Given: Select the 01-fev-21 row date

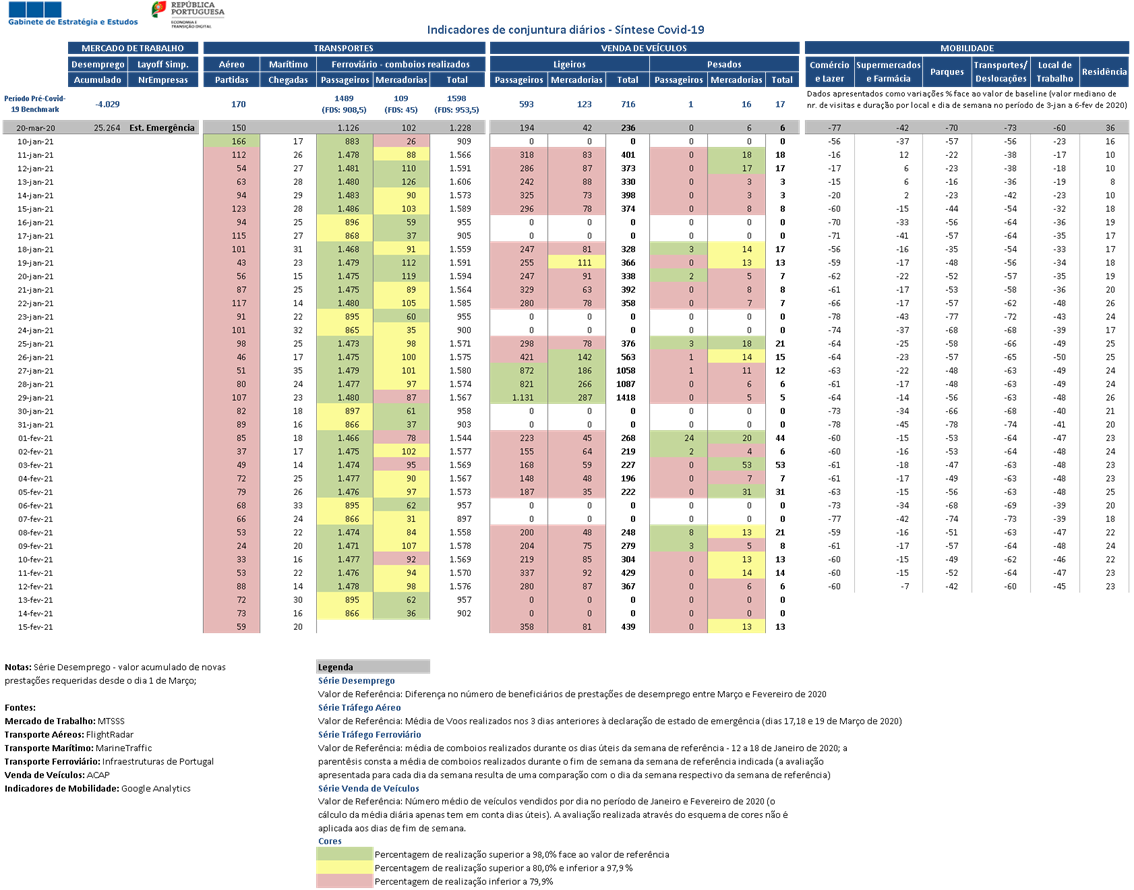Looking at the screenshot, I should point(35,438).
